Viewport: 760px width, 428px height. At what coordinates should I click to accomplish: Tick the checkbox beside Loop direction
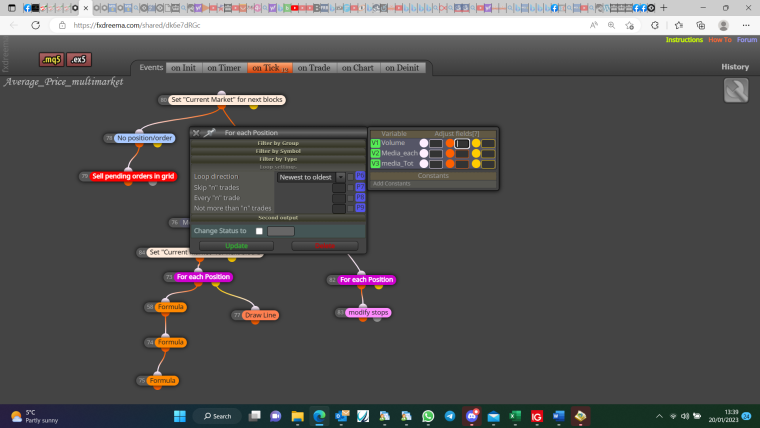350,177
